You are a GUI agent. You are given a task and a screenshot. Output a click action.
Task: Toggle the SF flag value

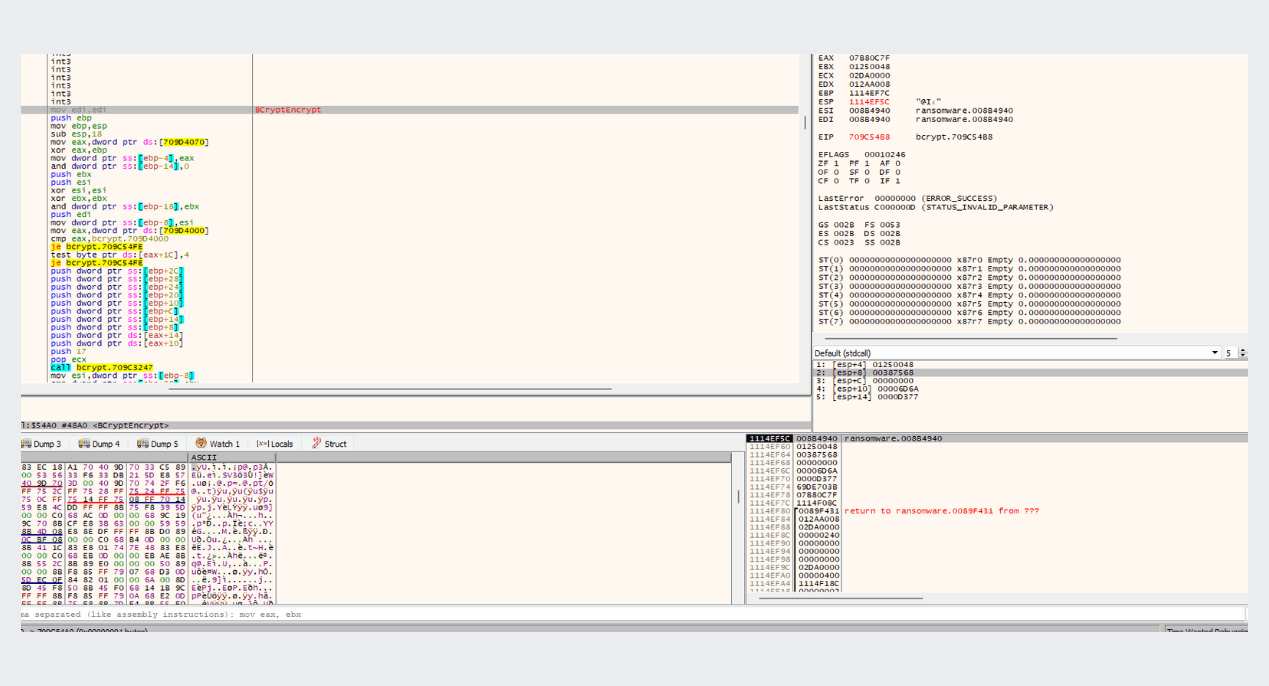click(866, 172)
